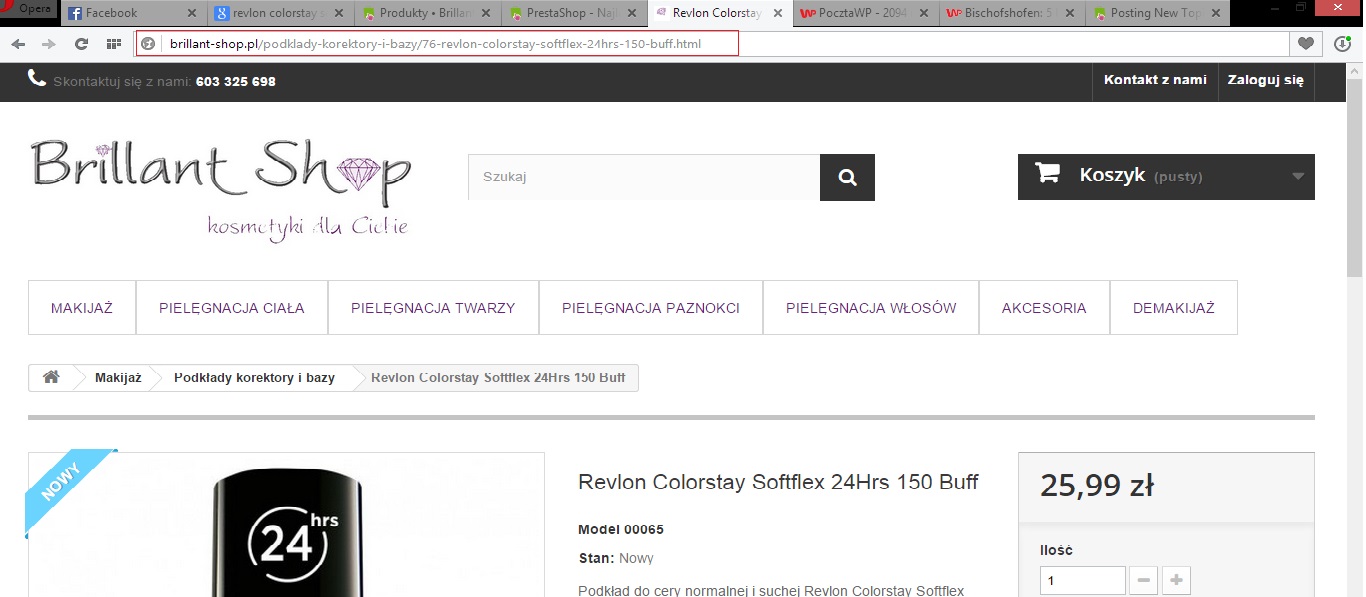The height and width of the screenshot is (597, 1366).
Task: Bookmark page with heart icon
Action: click(x=1306, y=44)
